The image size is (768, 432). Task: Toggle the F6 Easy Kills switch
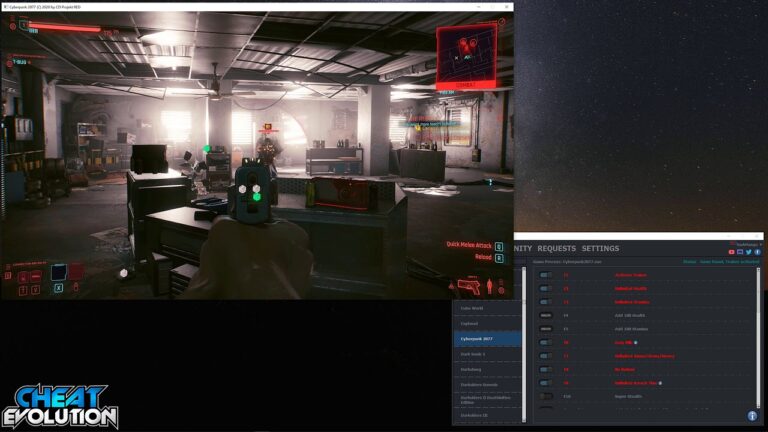(546, 342)
